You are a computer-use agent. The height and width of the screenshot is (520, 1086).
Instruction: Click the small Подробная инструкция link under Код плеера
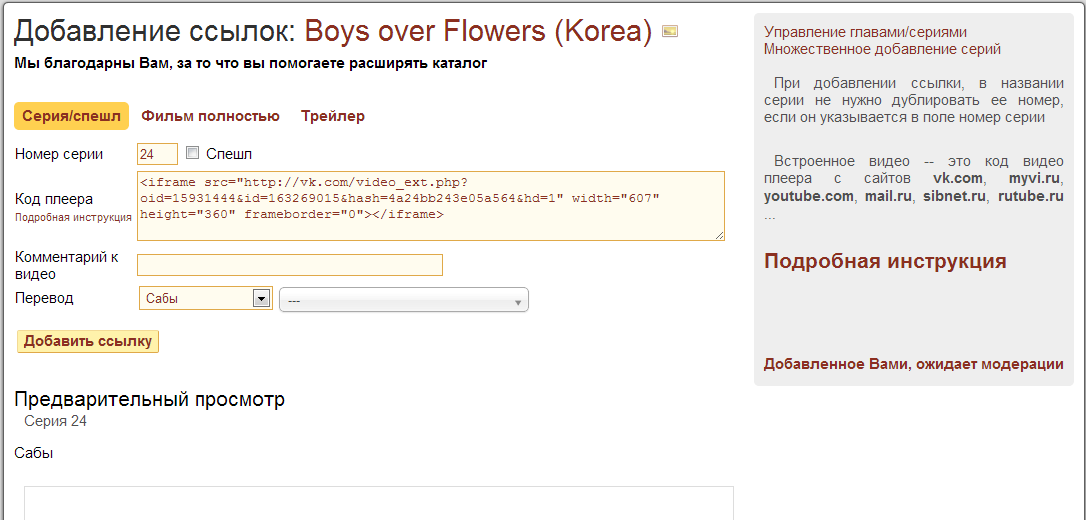pyautogui.click(x=73, y=217)
